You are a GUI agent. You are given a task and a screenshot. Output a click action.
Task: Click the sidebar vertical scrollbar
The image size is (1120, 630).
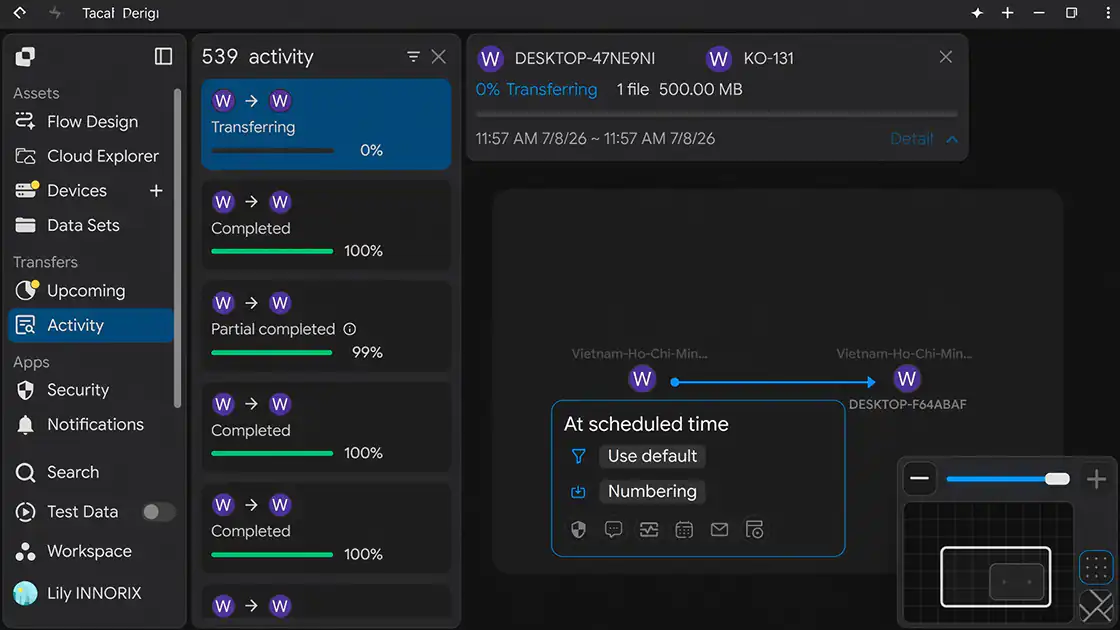pyautogui.click(x=178, y=249)
